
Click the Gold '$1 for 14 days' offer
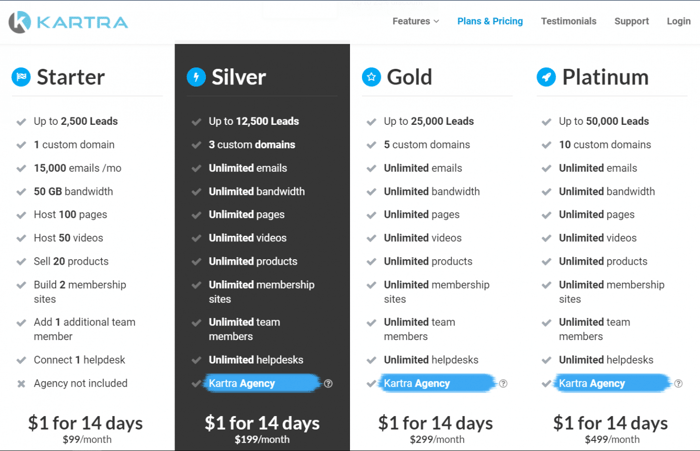click(435, 423)
